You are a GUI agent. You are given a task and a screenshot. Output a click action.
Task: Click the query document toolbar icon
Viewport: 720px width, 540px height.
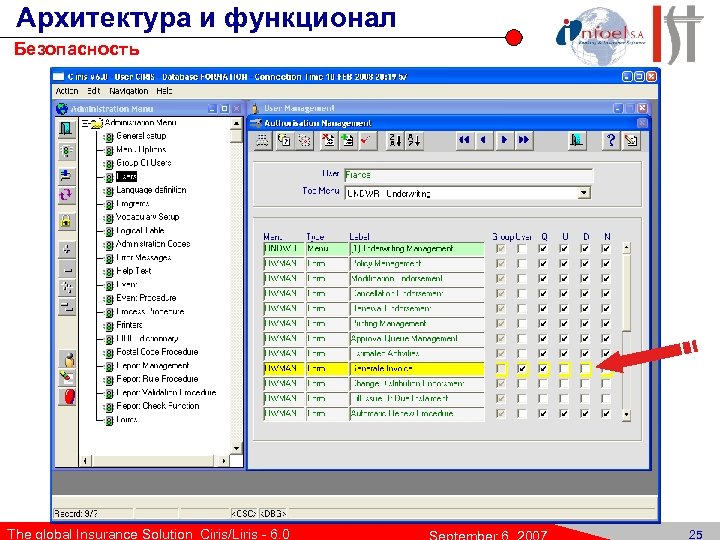[284, 140]
